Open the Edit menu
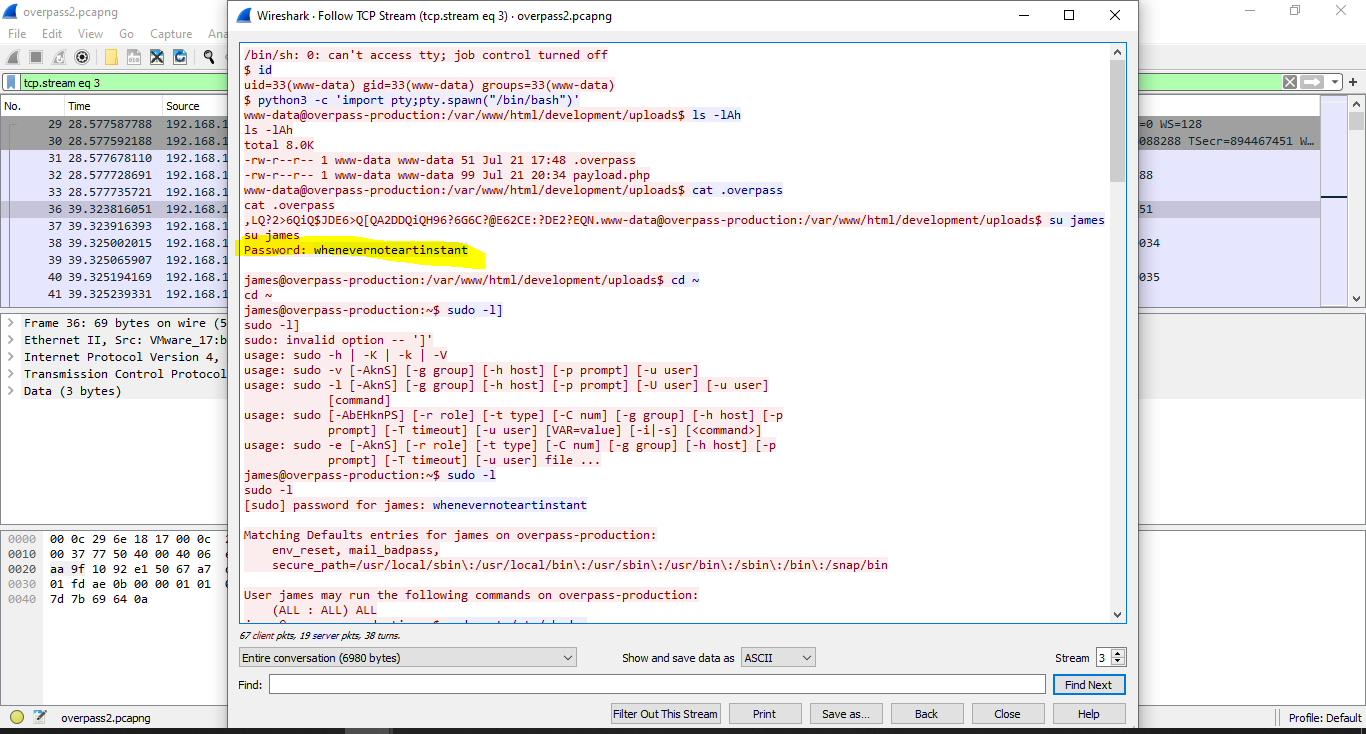This screenshot has width=1366, height=734. coord(52,34)
